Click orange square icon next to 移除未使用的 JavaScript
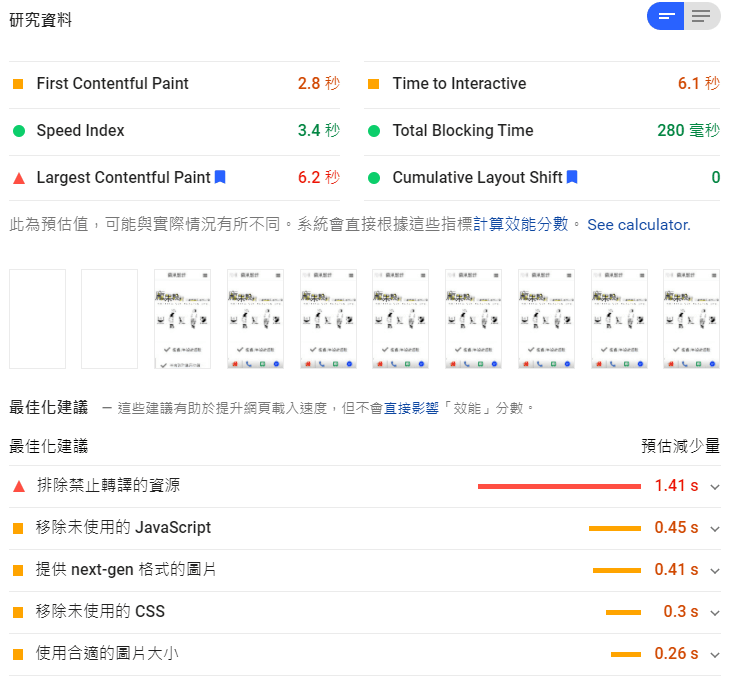This screenshot has height=690, width=737. click(18, 528)
